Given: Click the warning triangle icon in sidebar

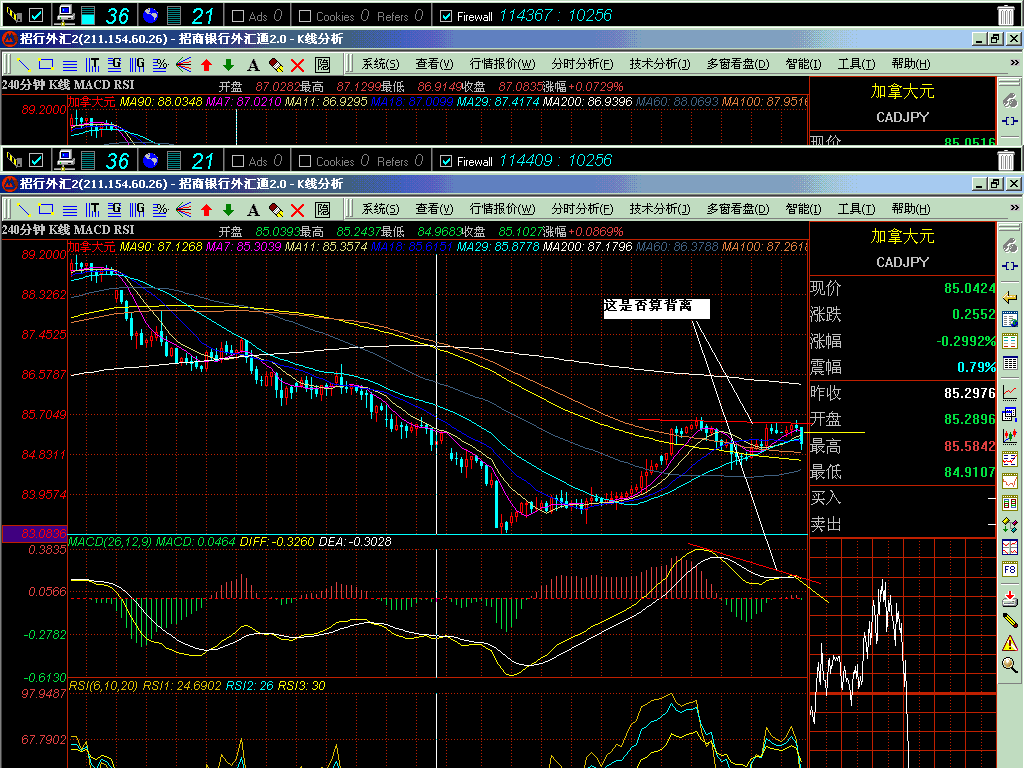Looking at the screenshot, I should click(x=1009, y=642).
